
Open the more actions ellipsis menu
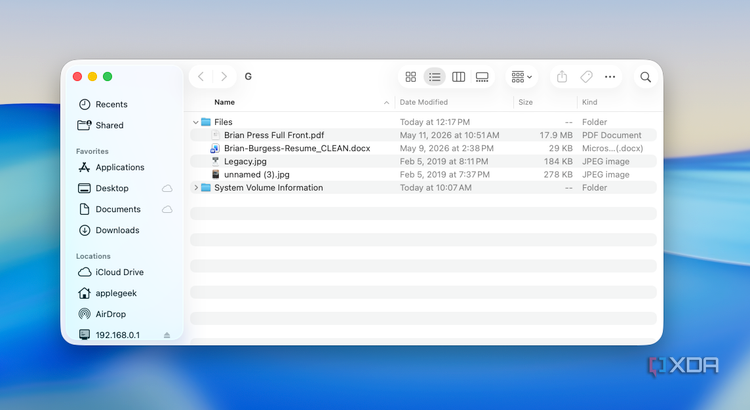coord(610,77)
